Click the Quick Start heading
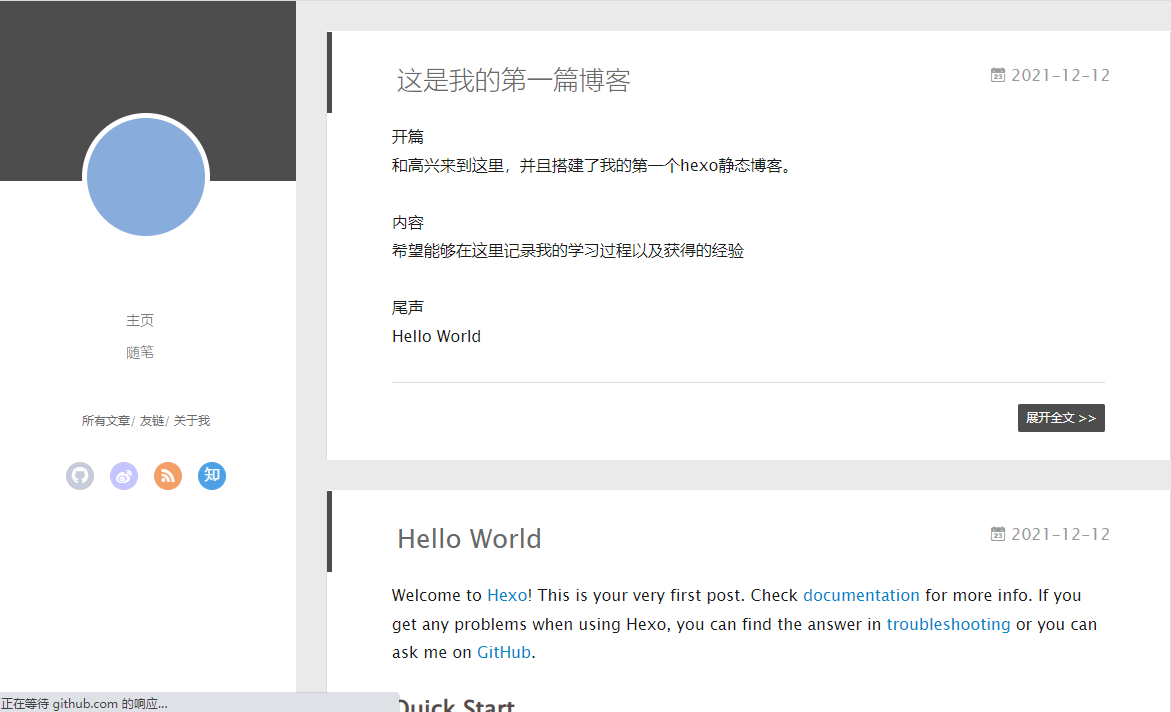This screenshot has width=1171, height=712. coord(456,704)
